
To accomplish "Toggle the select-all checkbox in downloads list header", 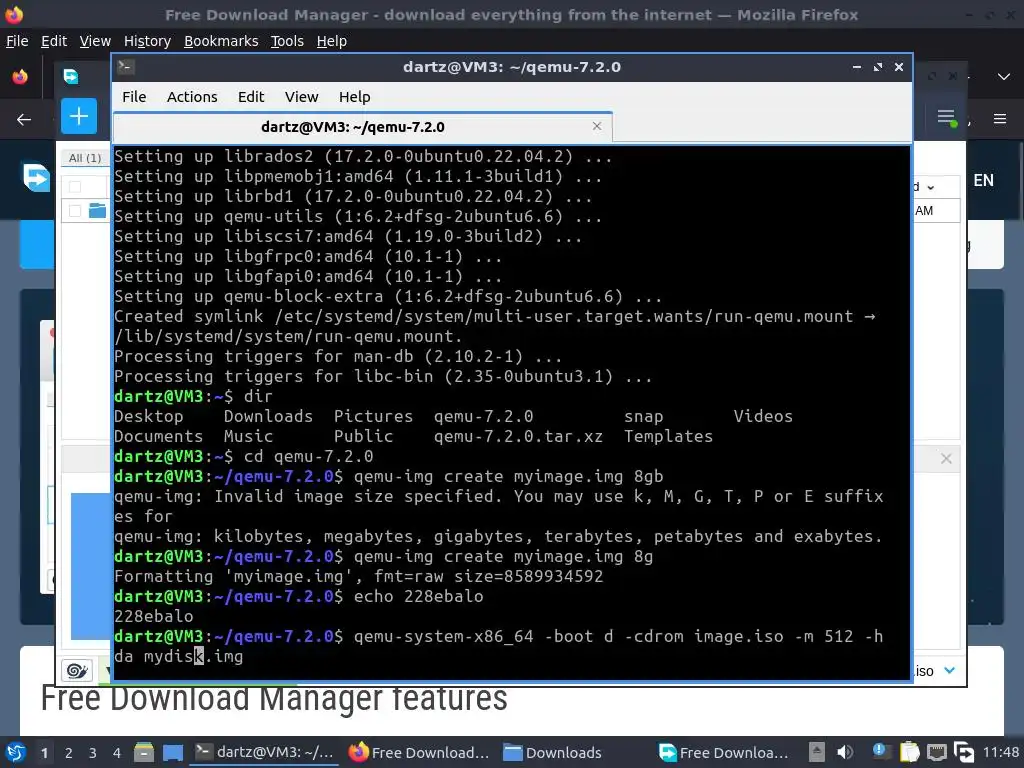I will pos(75,187).
